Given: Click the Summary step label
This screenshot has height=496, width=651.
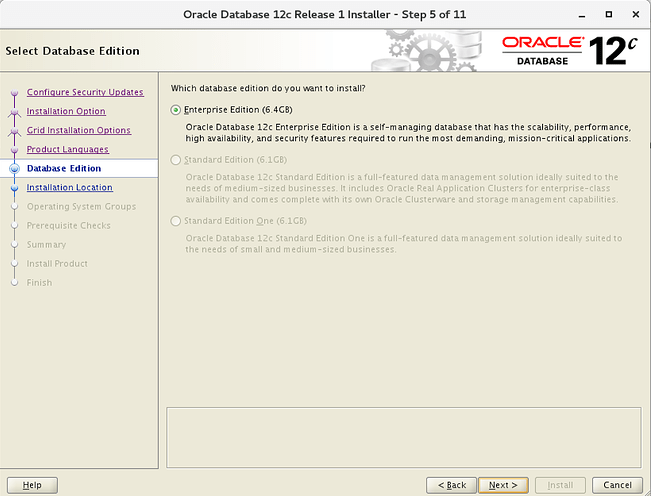Looking at the screenshot, I should [46, 245].
